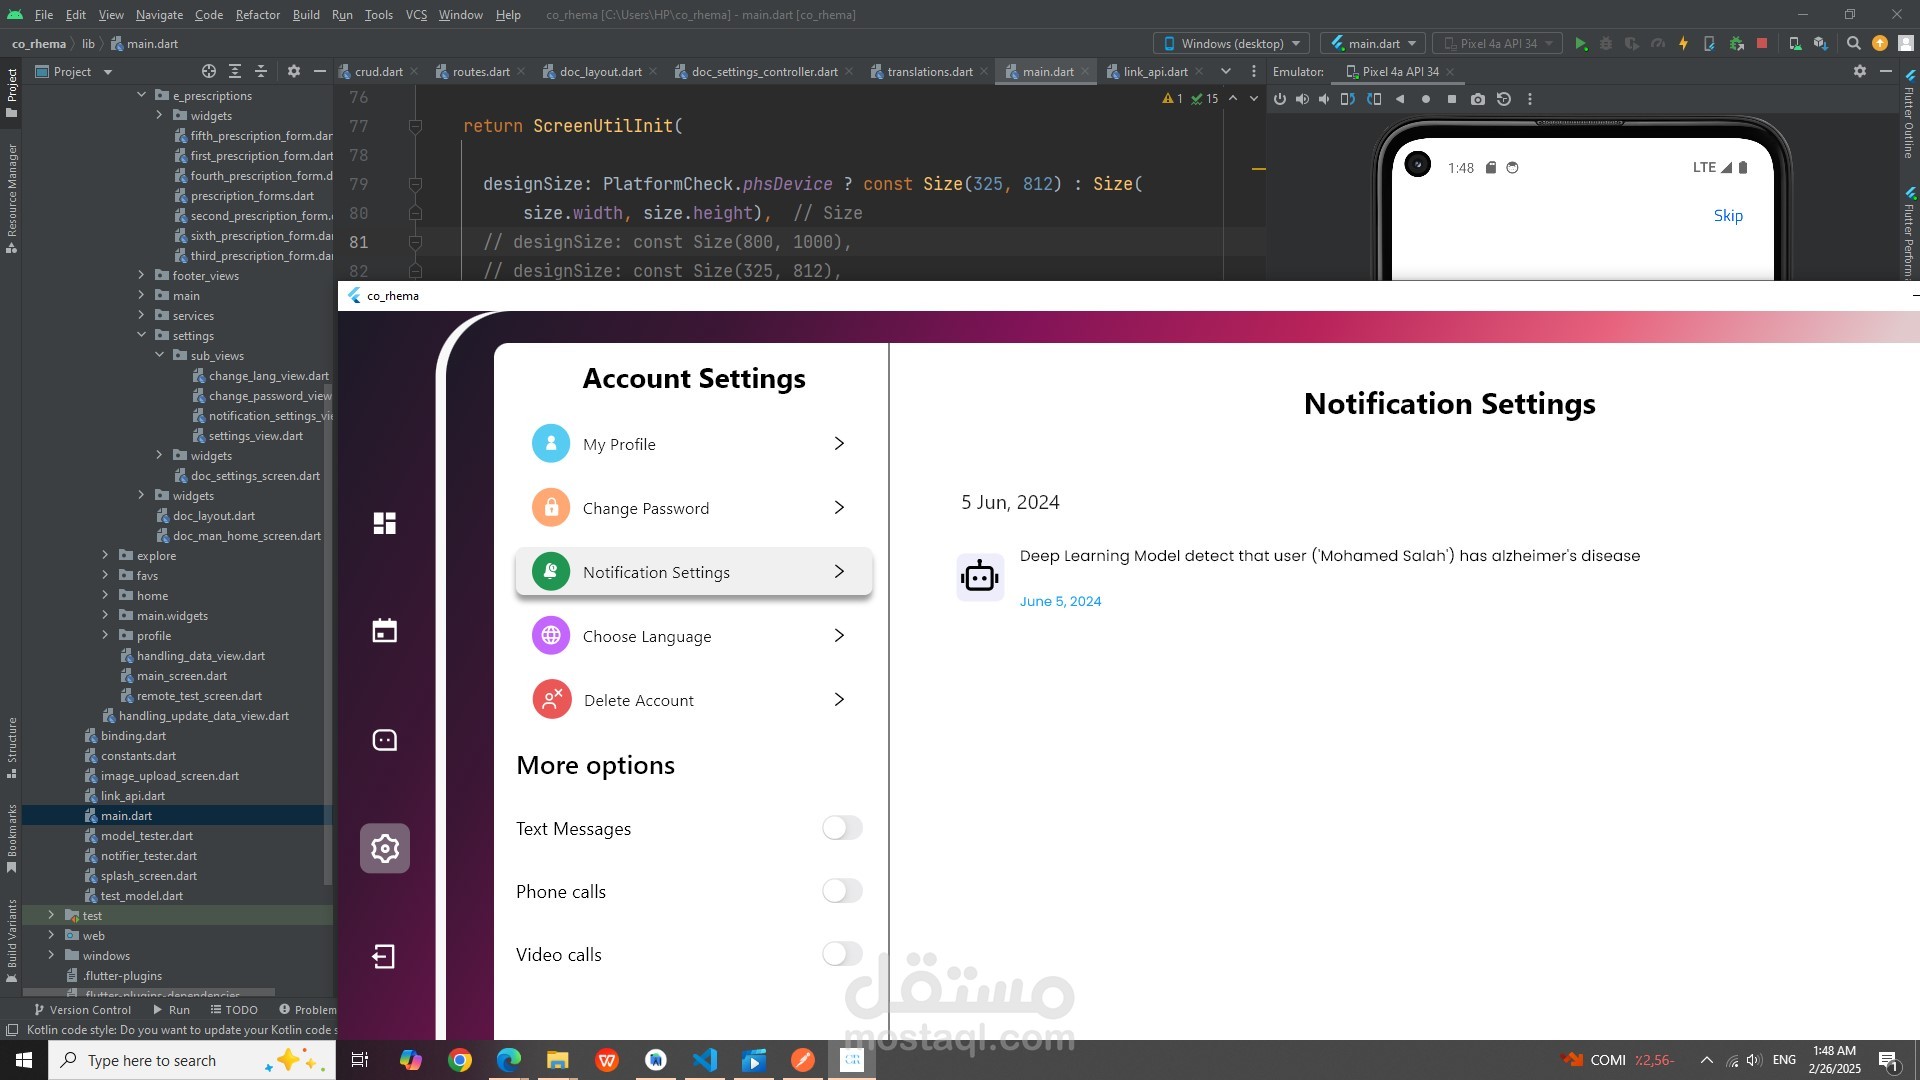Screen dimensions: 1920x1080
Task: Open the calendar icon in app sidebar
Action: pyautogui.click(x=385, y=631)
